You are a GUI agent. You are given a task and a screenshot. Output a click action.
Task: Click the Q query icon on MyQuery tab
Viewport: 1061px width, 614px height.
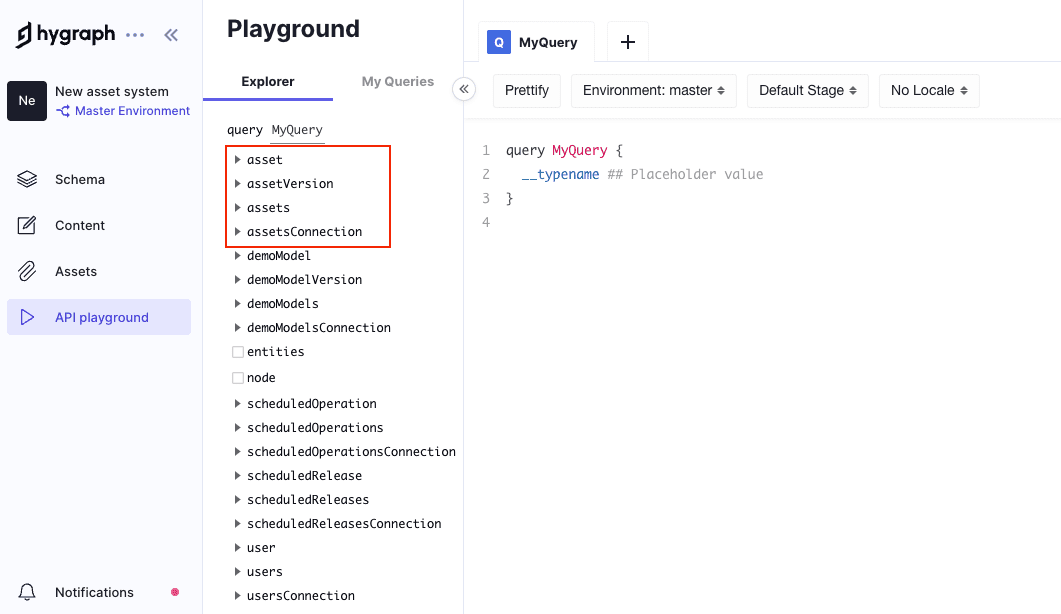click(x=499, y=42)
